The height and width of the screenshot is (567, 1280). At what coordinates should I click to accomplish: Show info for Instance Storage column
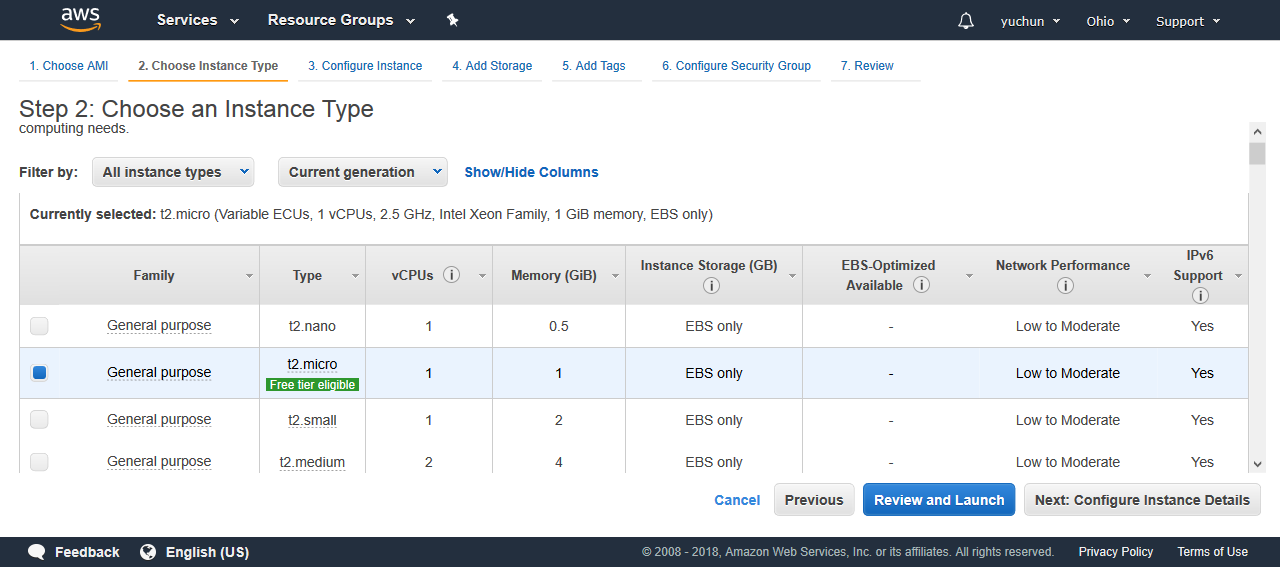(x=711, y=285)
